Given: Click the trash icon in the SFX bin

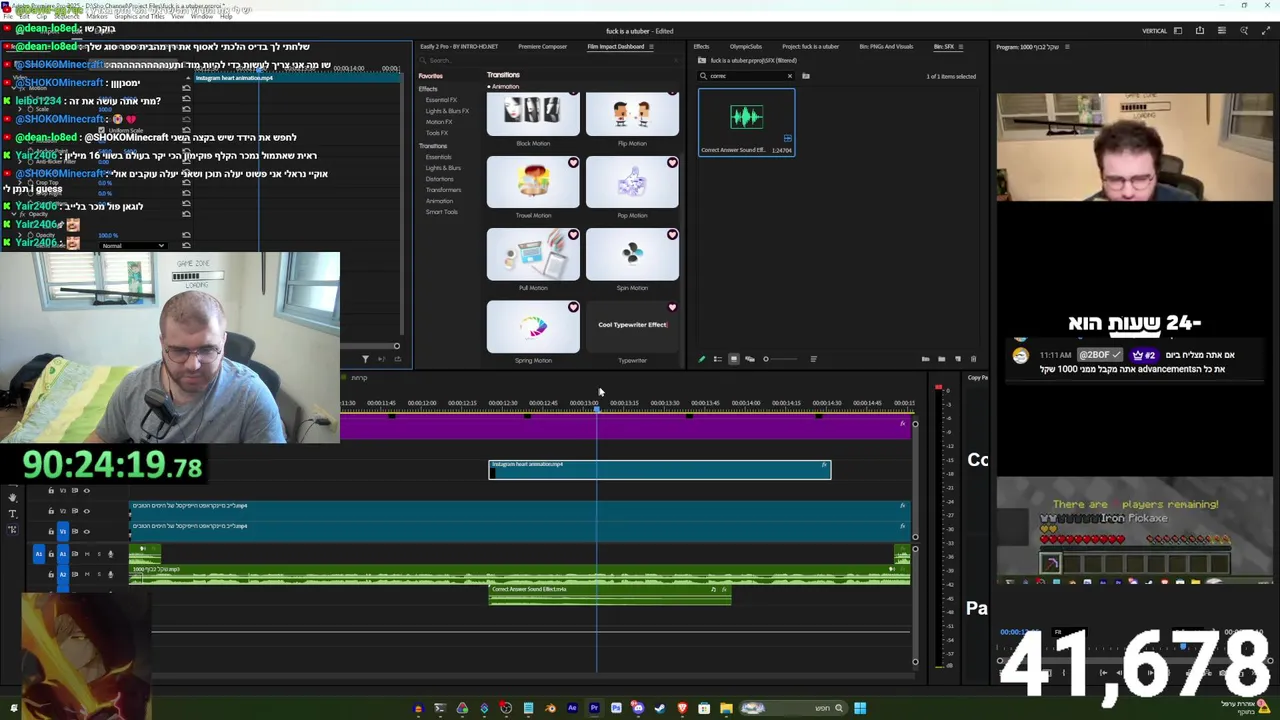Looking at the screenshot, I should [x=973, y=359].
